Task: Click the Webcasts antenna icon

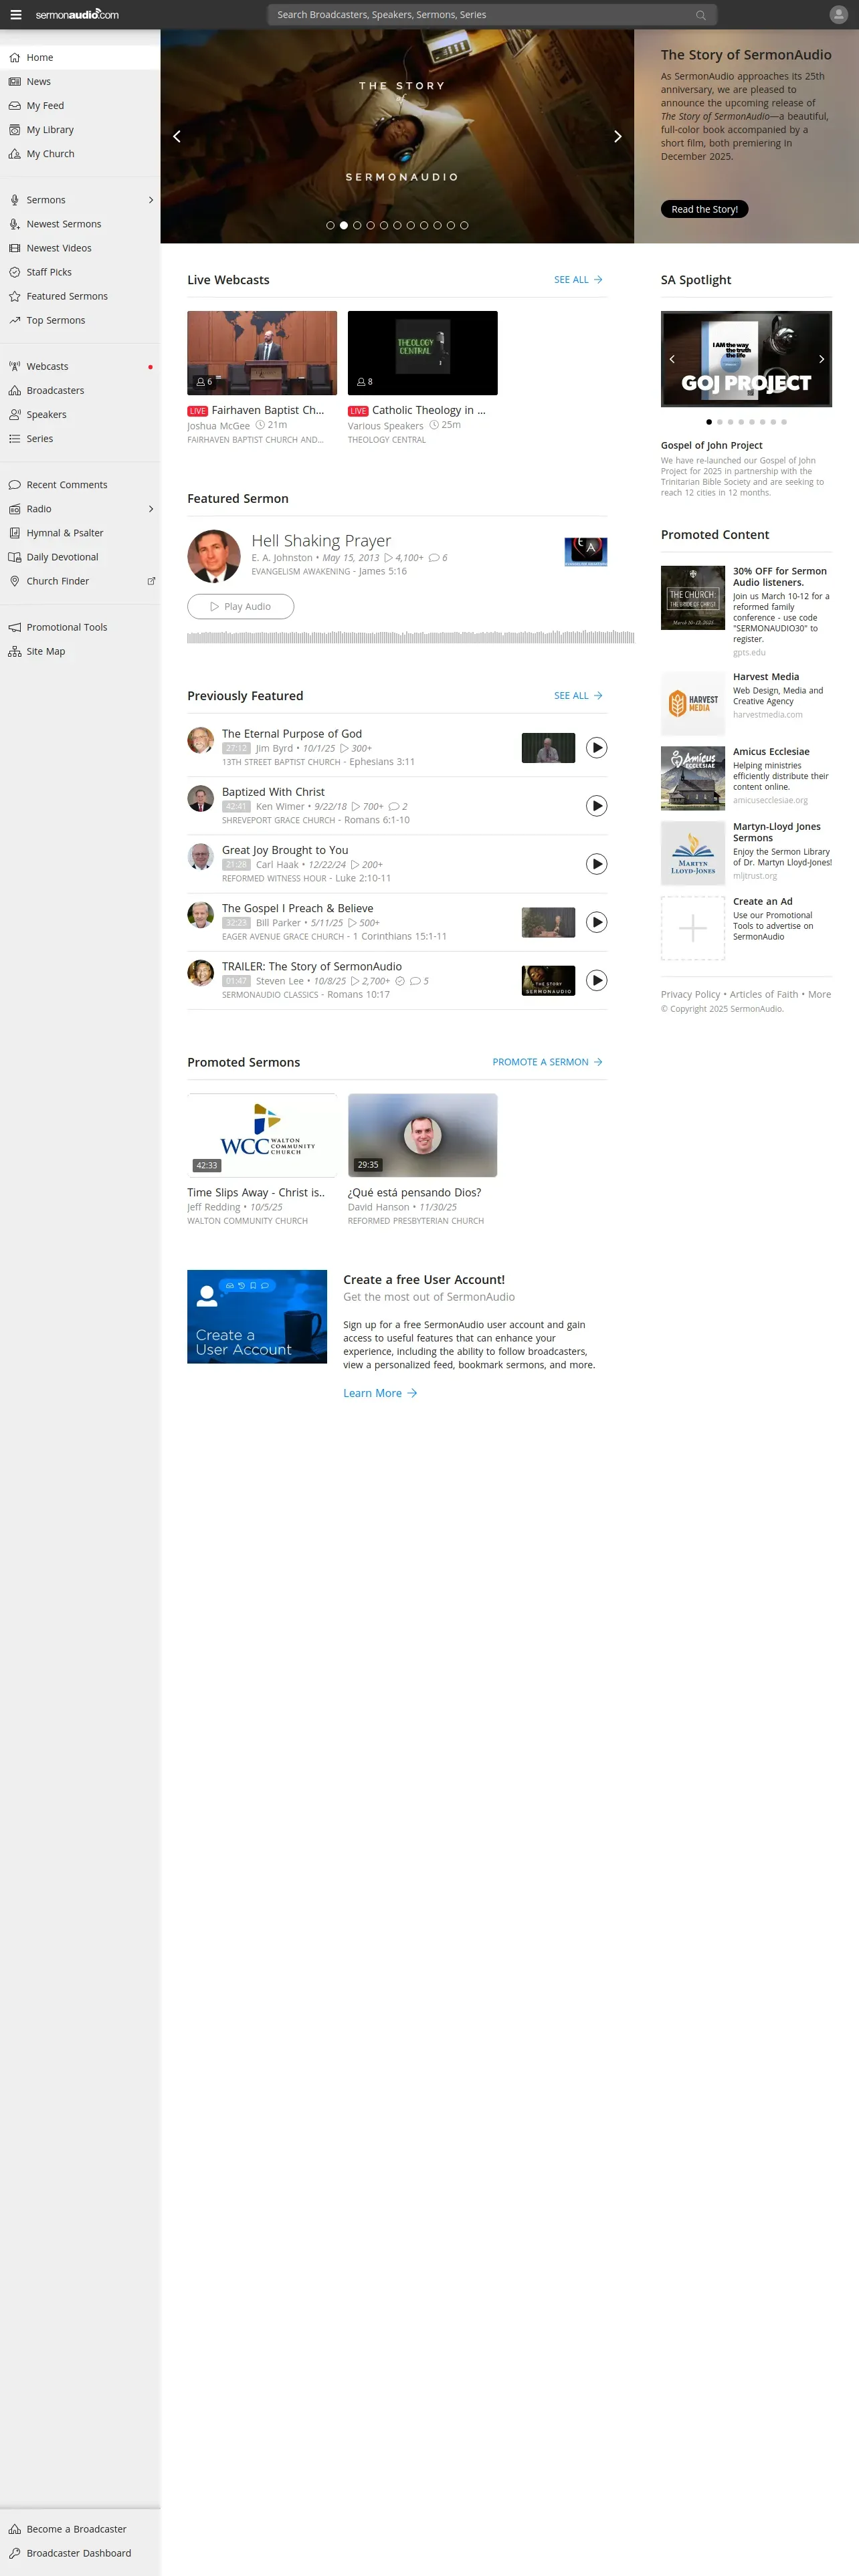Action: [x=15, y=367]
